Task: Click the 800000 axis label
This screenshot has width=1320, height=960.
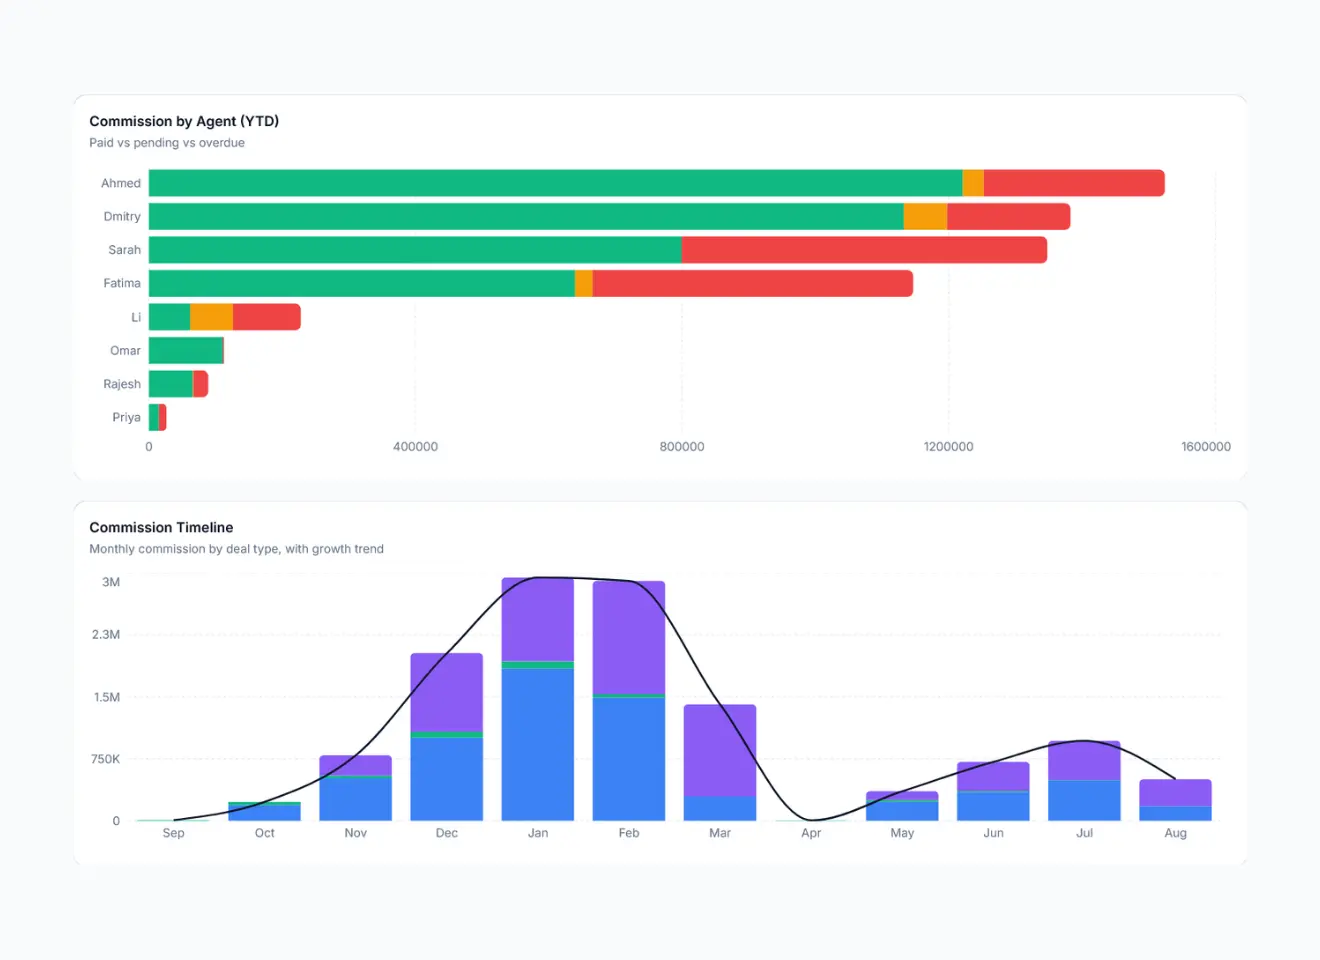Action: [x=682, y=446]
